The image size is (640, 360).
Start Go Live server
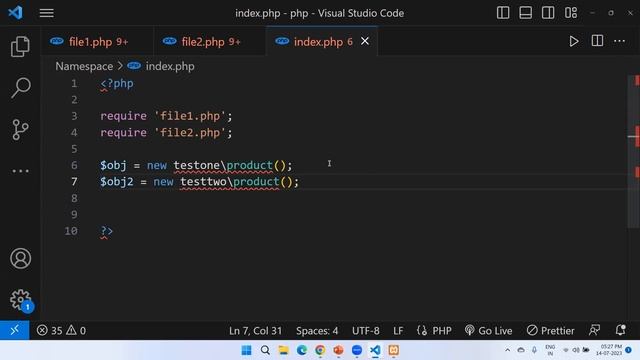489,331
